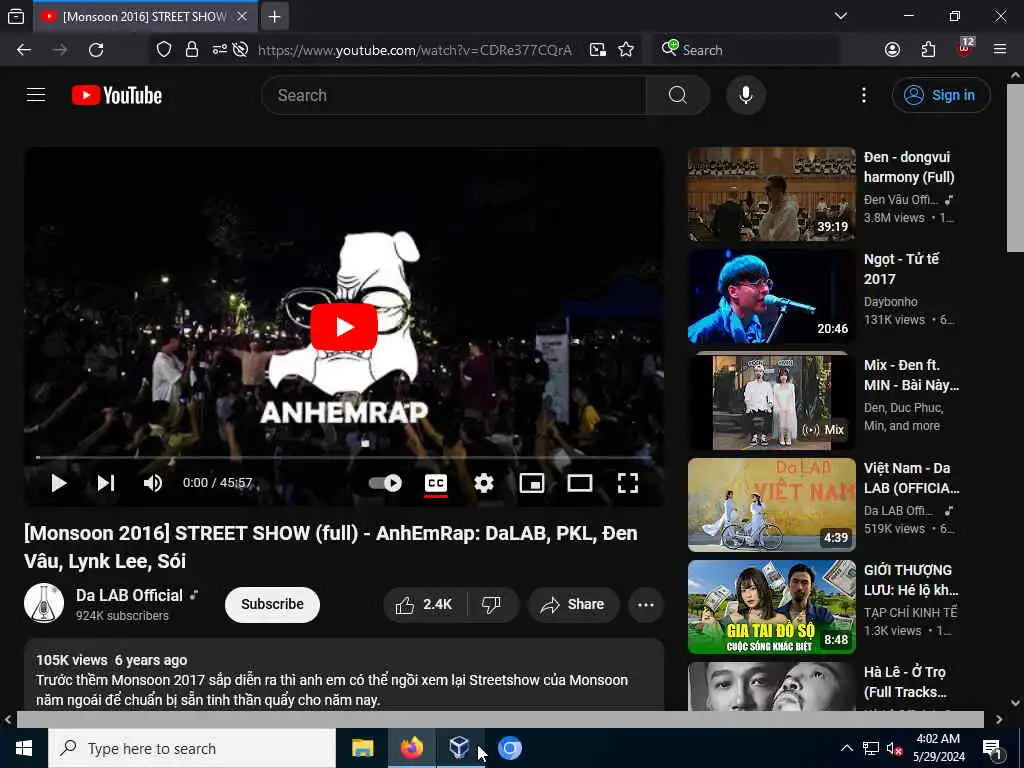Open File Explorer from the taskbar

362,748
